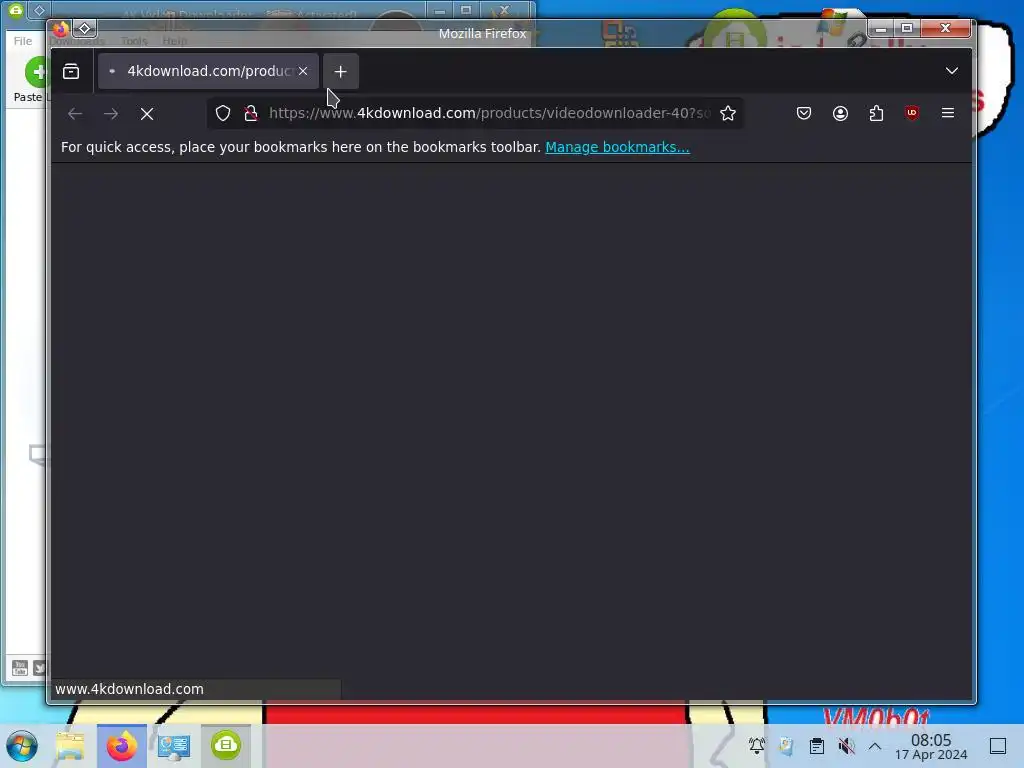Open Help menu in 4K Video Downloader window
The height and width of the screenshot is (768, 1024).
174,40
